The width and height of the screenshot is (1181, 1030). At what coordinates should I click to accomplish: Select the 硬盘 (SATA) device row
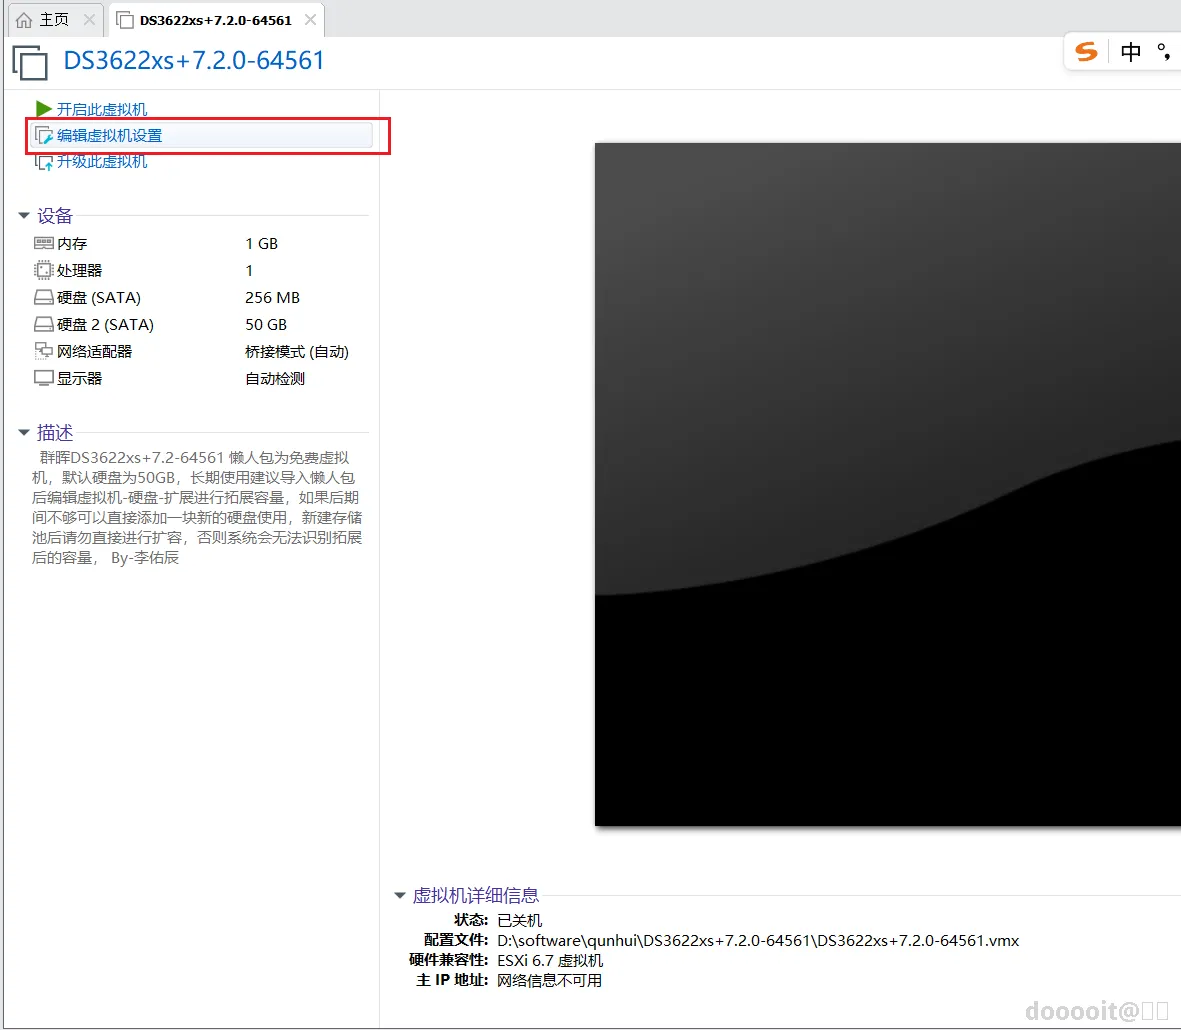[x=200, y=297]
